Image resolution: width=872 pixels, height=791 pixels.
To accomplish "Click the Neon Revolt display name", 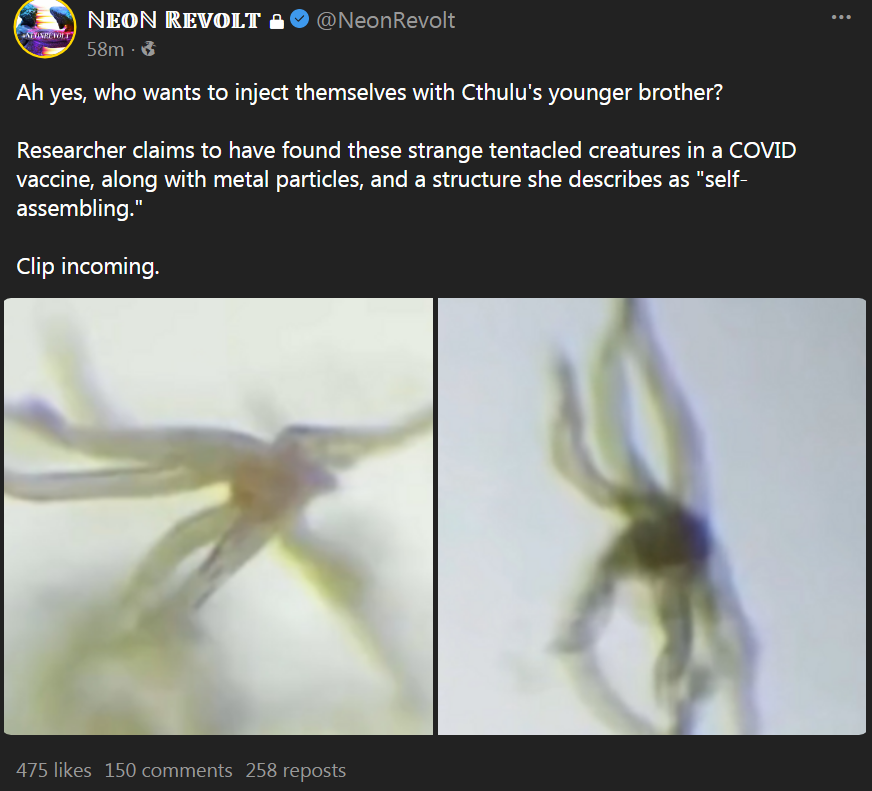I will pos(174,21).
